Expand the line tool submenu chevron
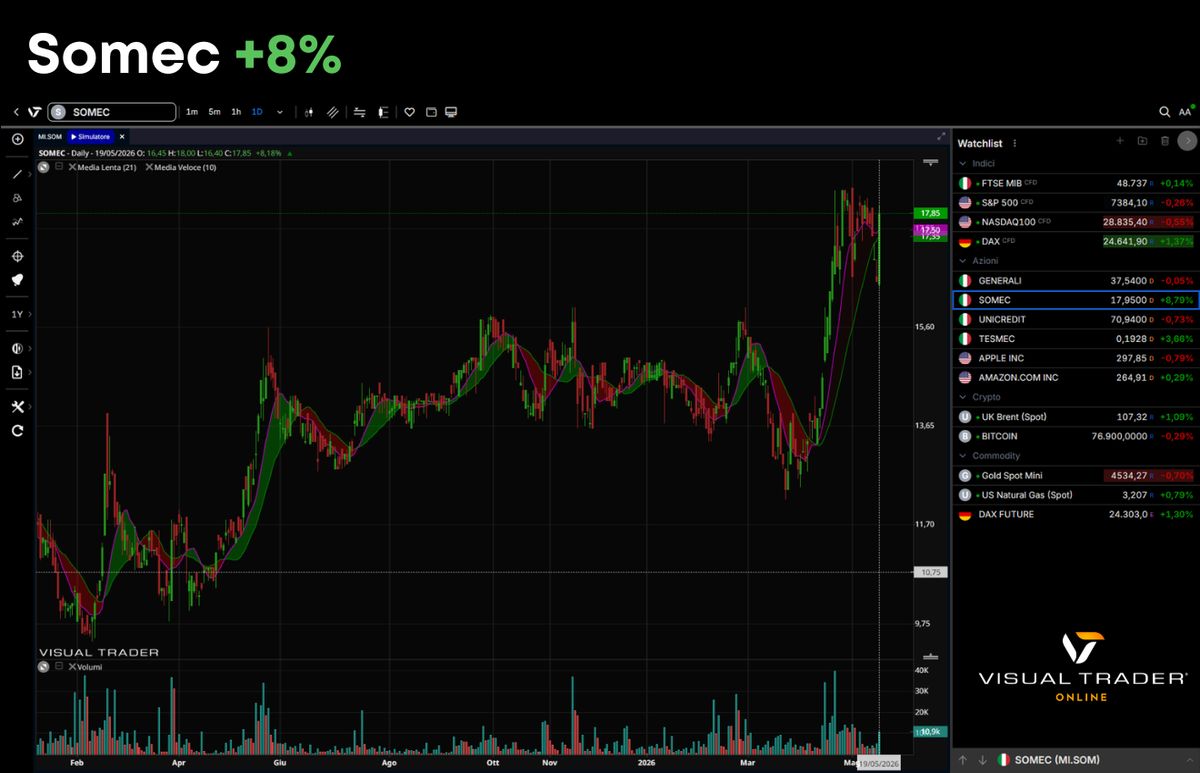 pyautogui.click(x=30, y=174)
